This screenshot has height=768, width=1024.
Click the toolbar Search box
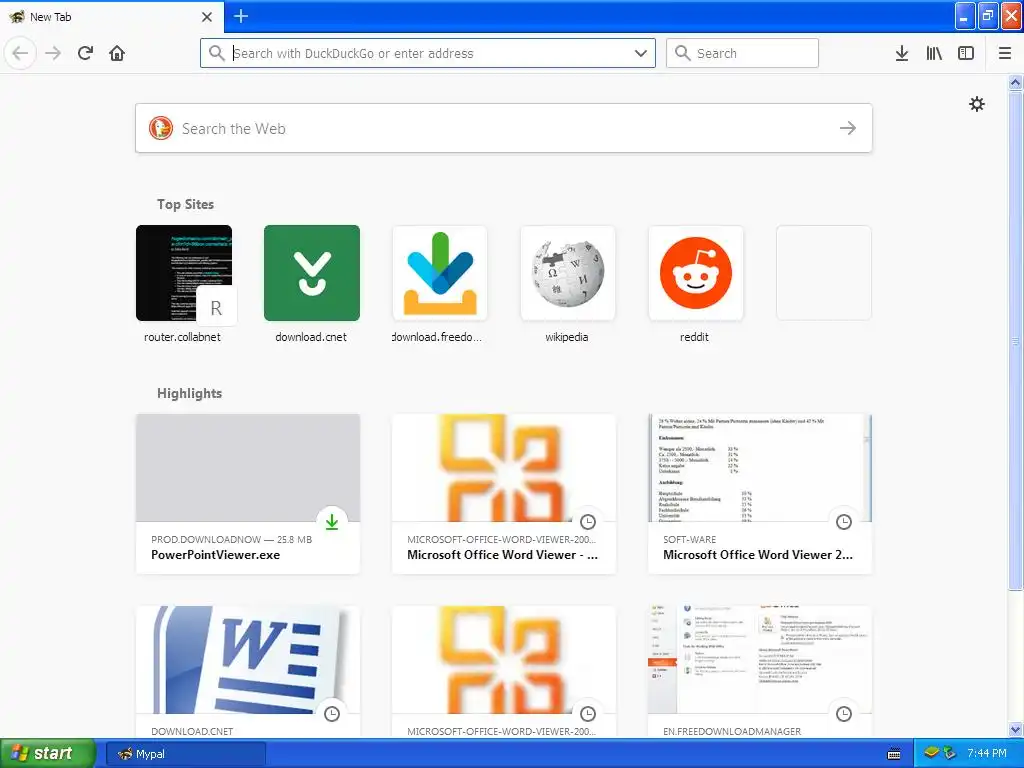[742, 53]
